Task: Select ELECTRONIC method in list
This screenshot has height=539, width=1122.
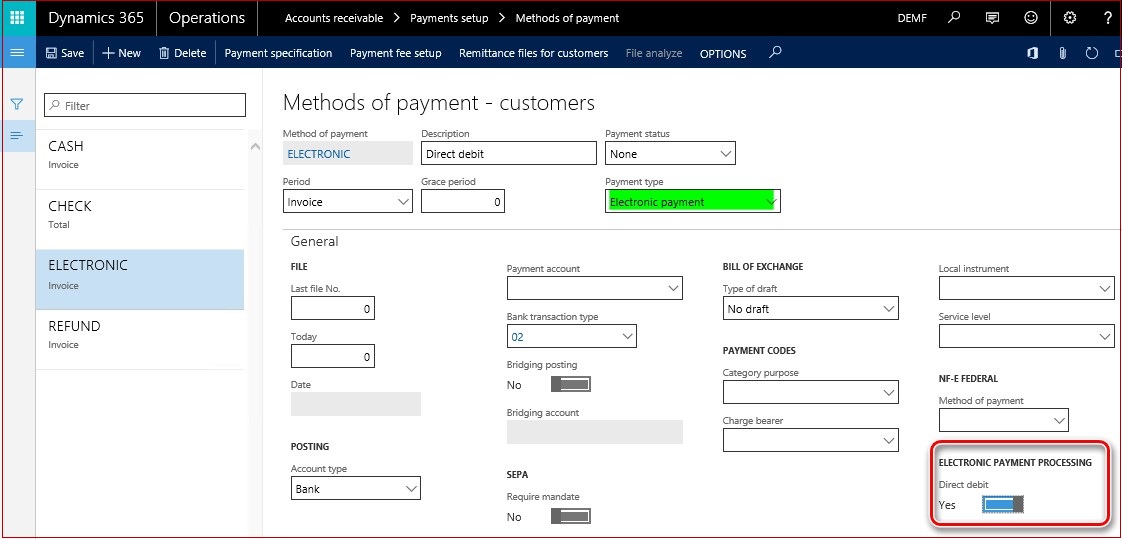Action: click(140, 279)
